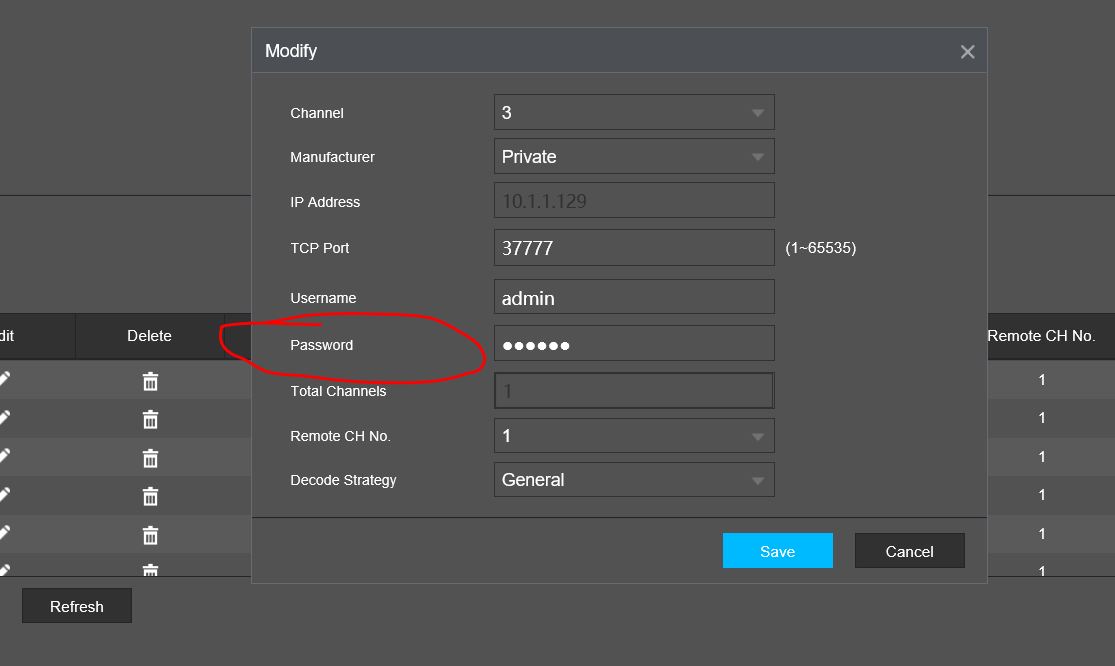Click the trash icon in second table row
Image resolution: width=1115 pixels, height=666 pixels.
pos(150,419)
